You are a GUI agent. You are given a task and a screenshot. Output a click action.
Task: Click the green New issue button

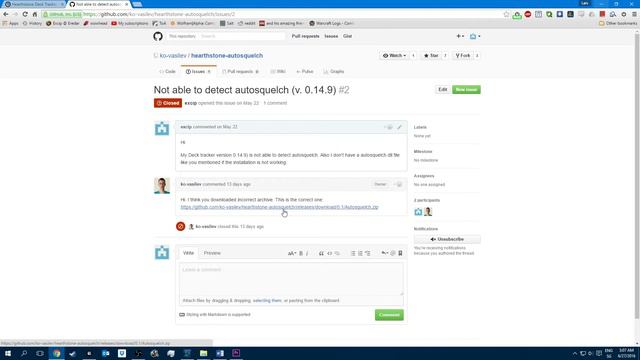coord(466,89)
